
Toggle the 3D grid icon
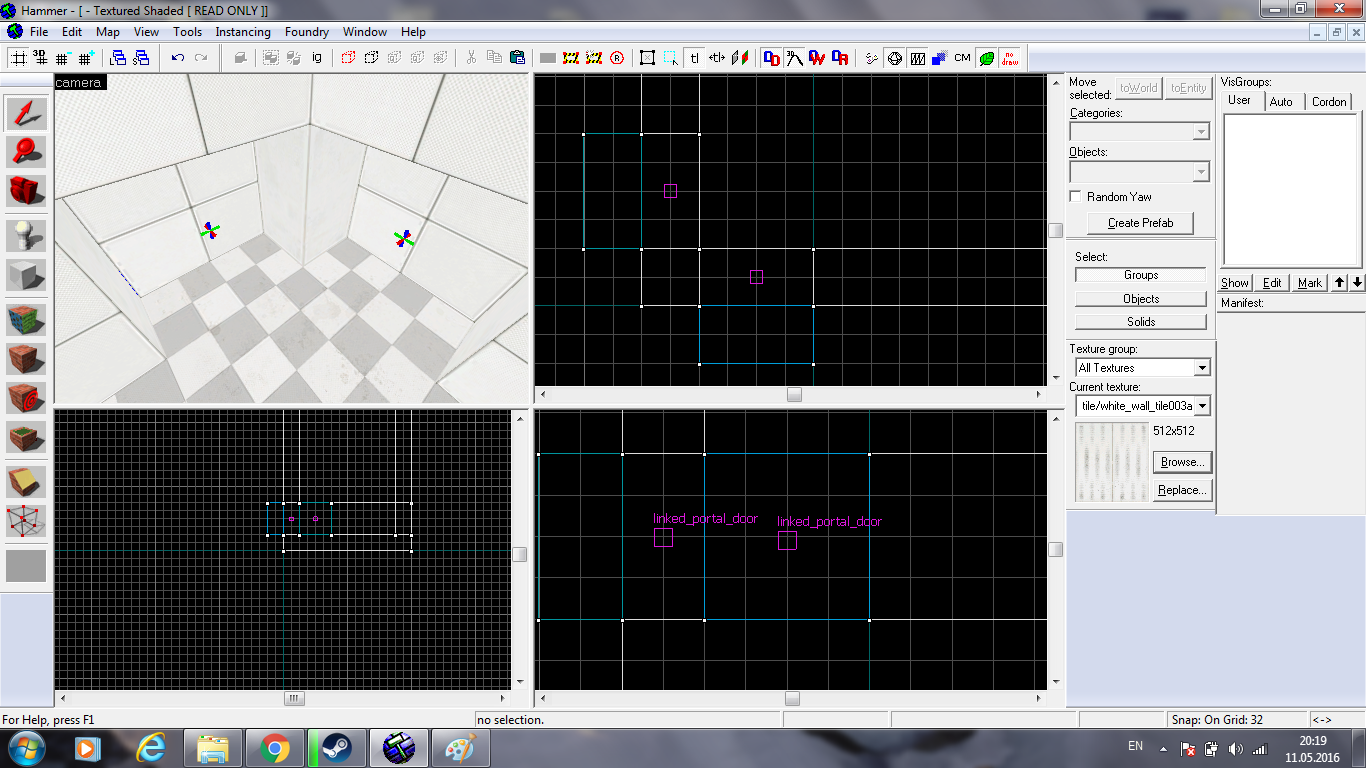tap(40, 58)
